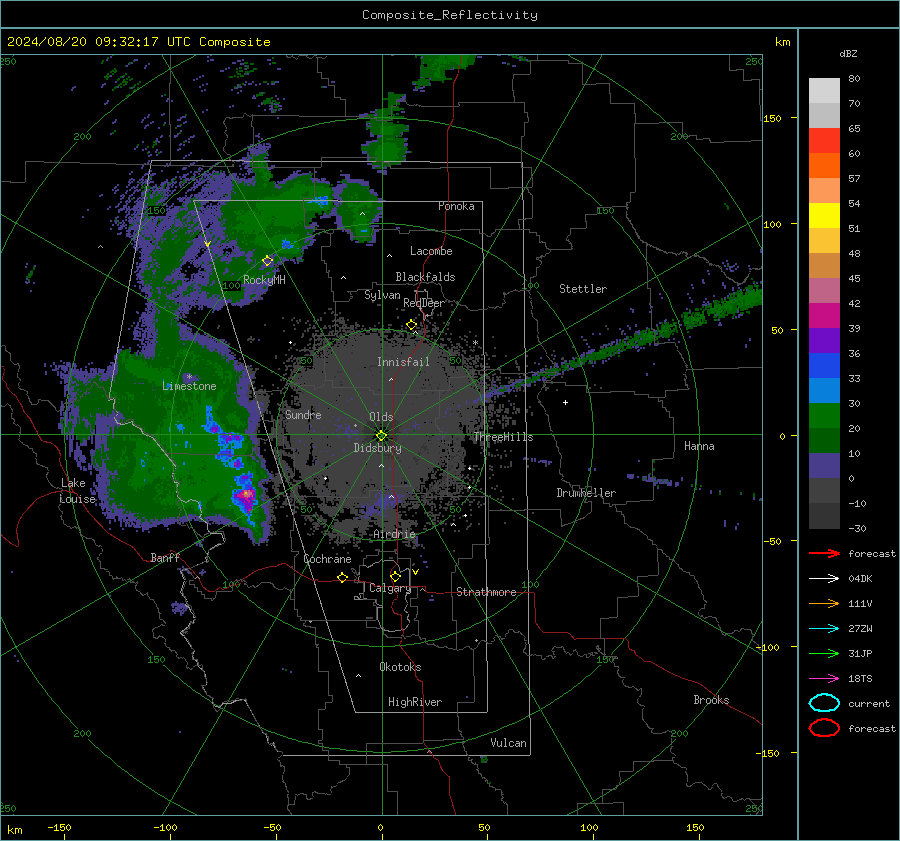Click the 'dBZ' legend heading

click(848, 53)
